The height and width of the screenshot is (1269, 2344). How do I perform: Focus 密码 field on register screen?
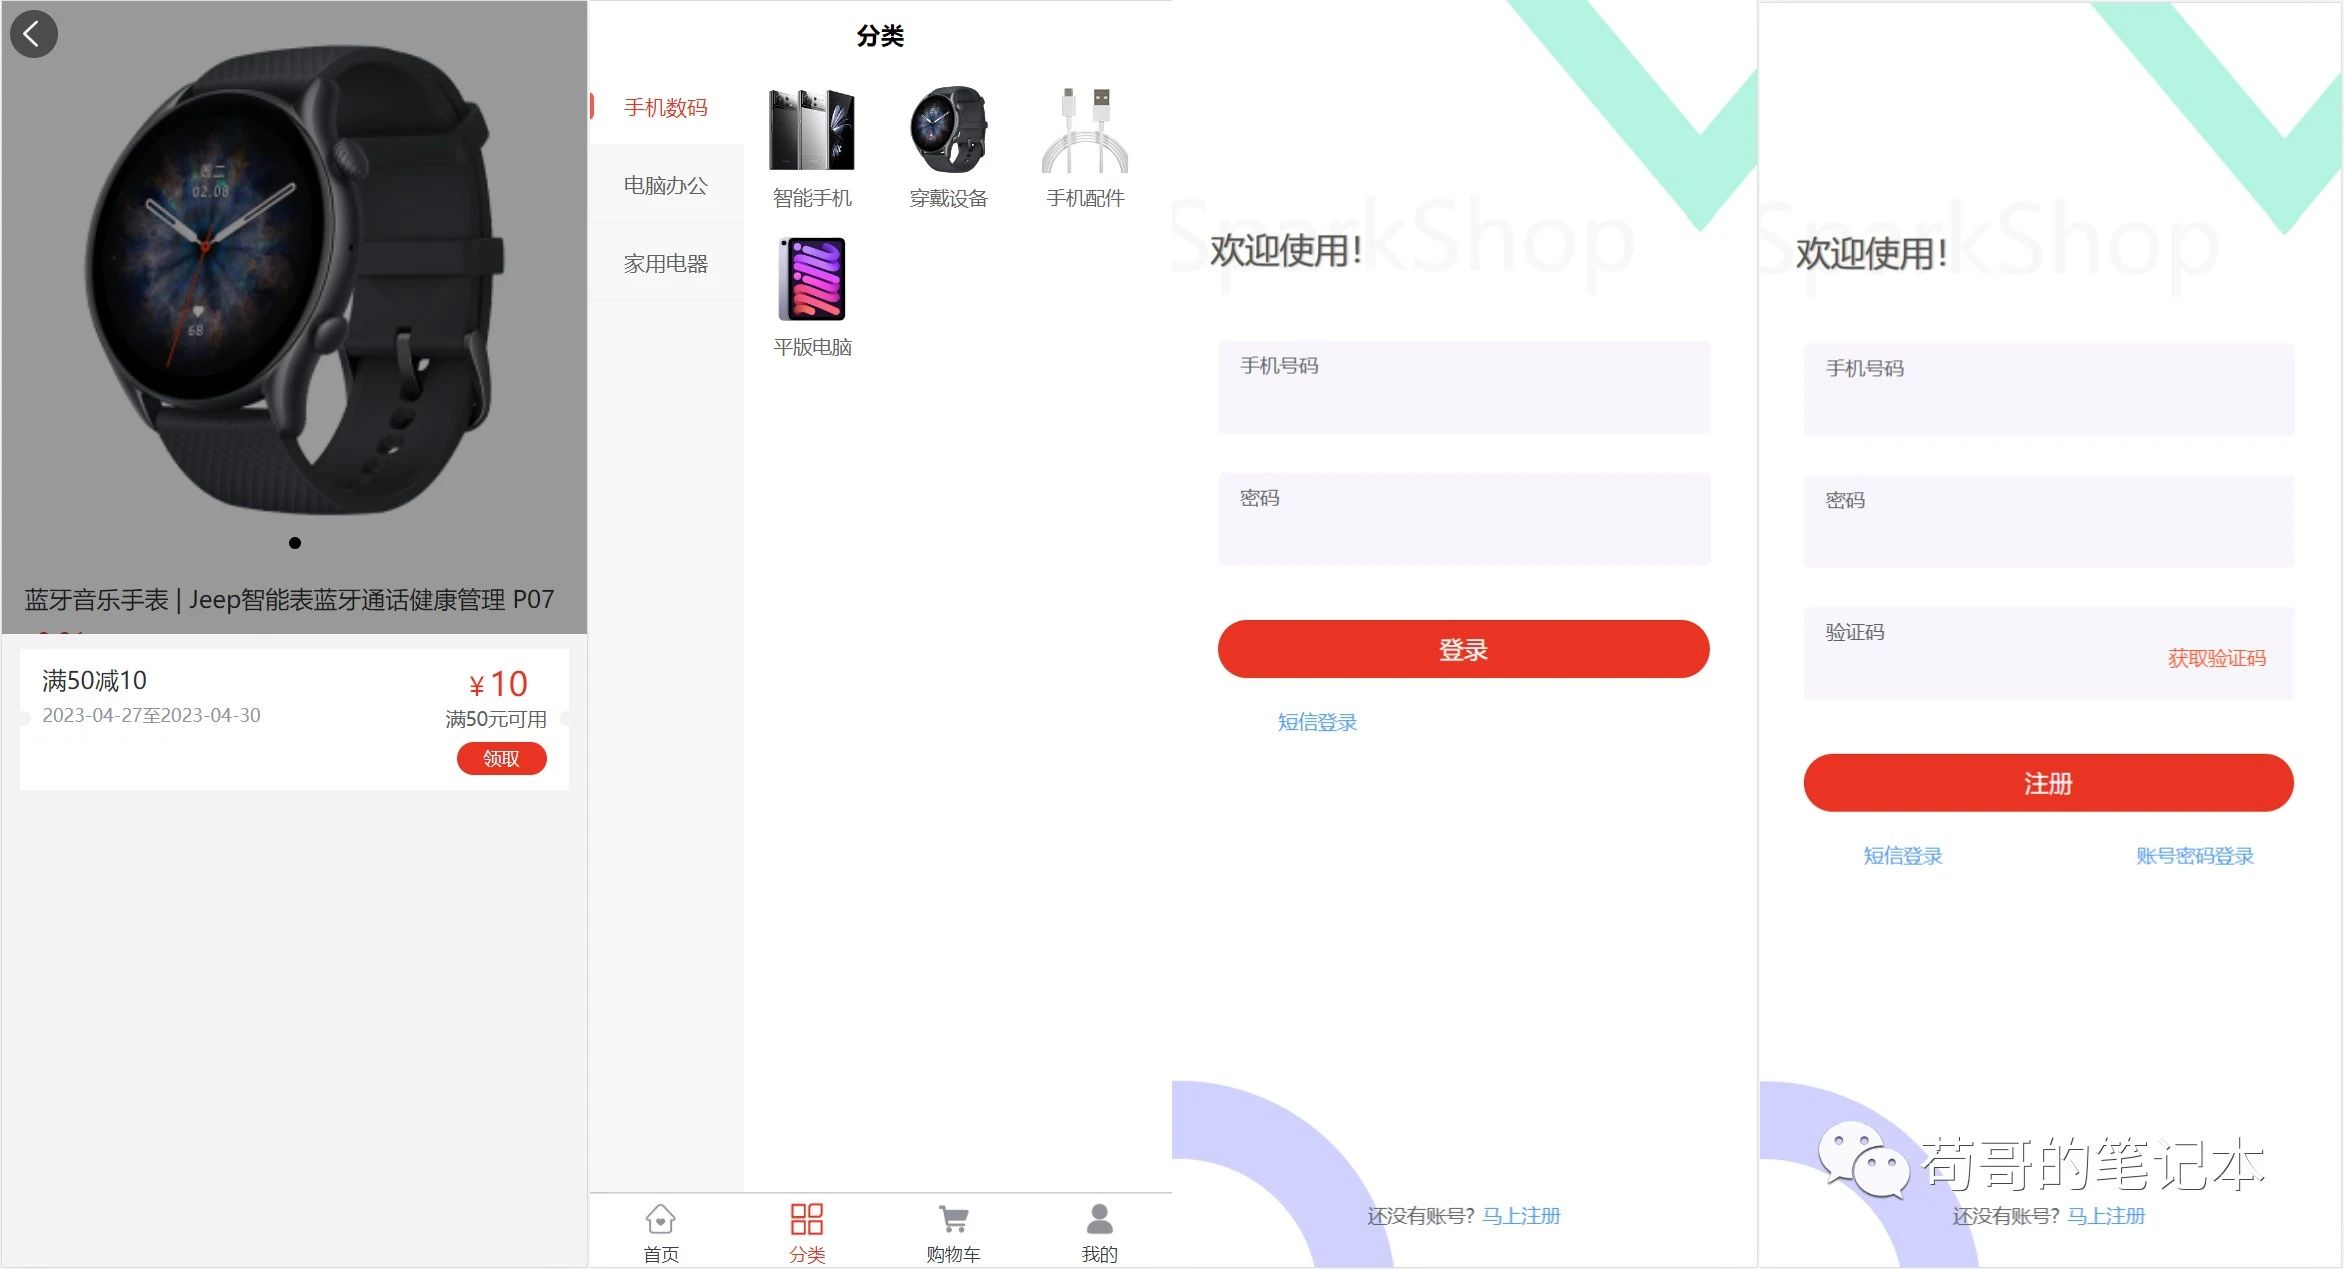coord(2049,521)
